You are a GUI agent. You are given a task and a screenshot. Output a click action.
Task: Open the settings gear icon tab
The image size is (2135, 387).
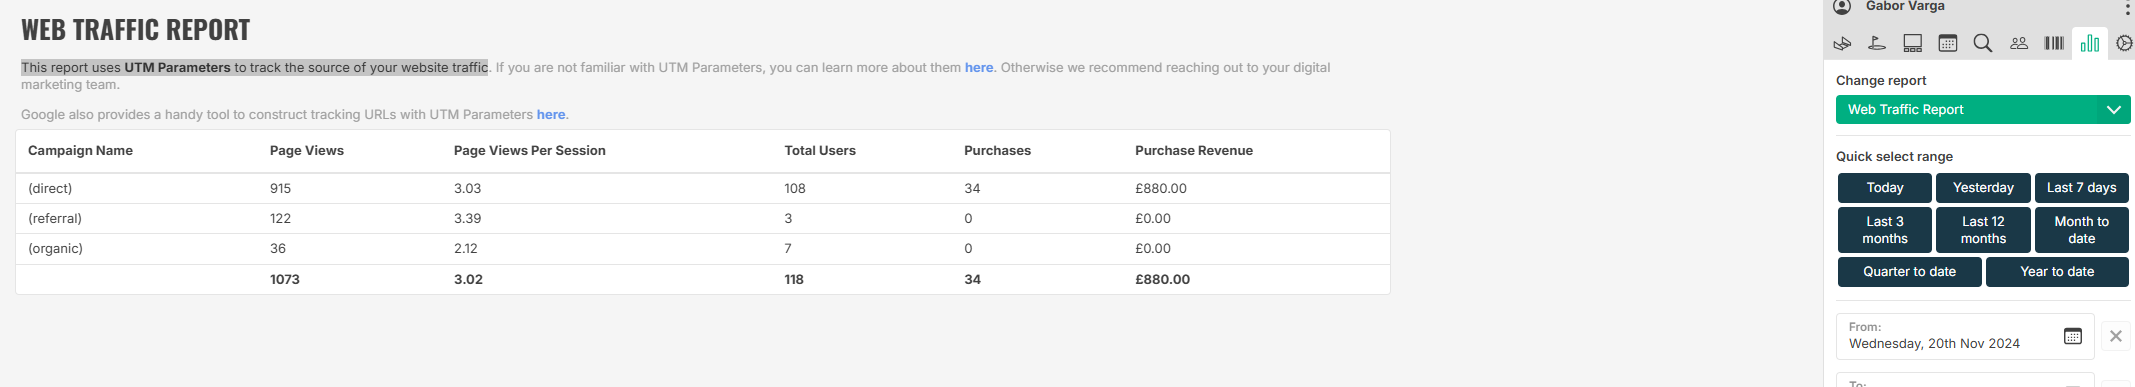[x=2124, y=43]
